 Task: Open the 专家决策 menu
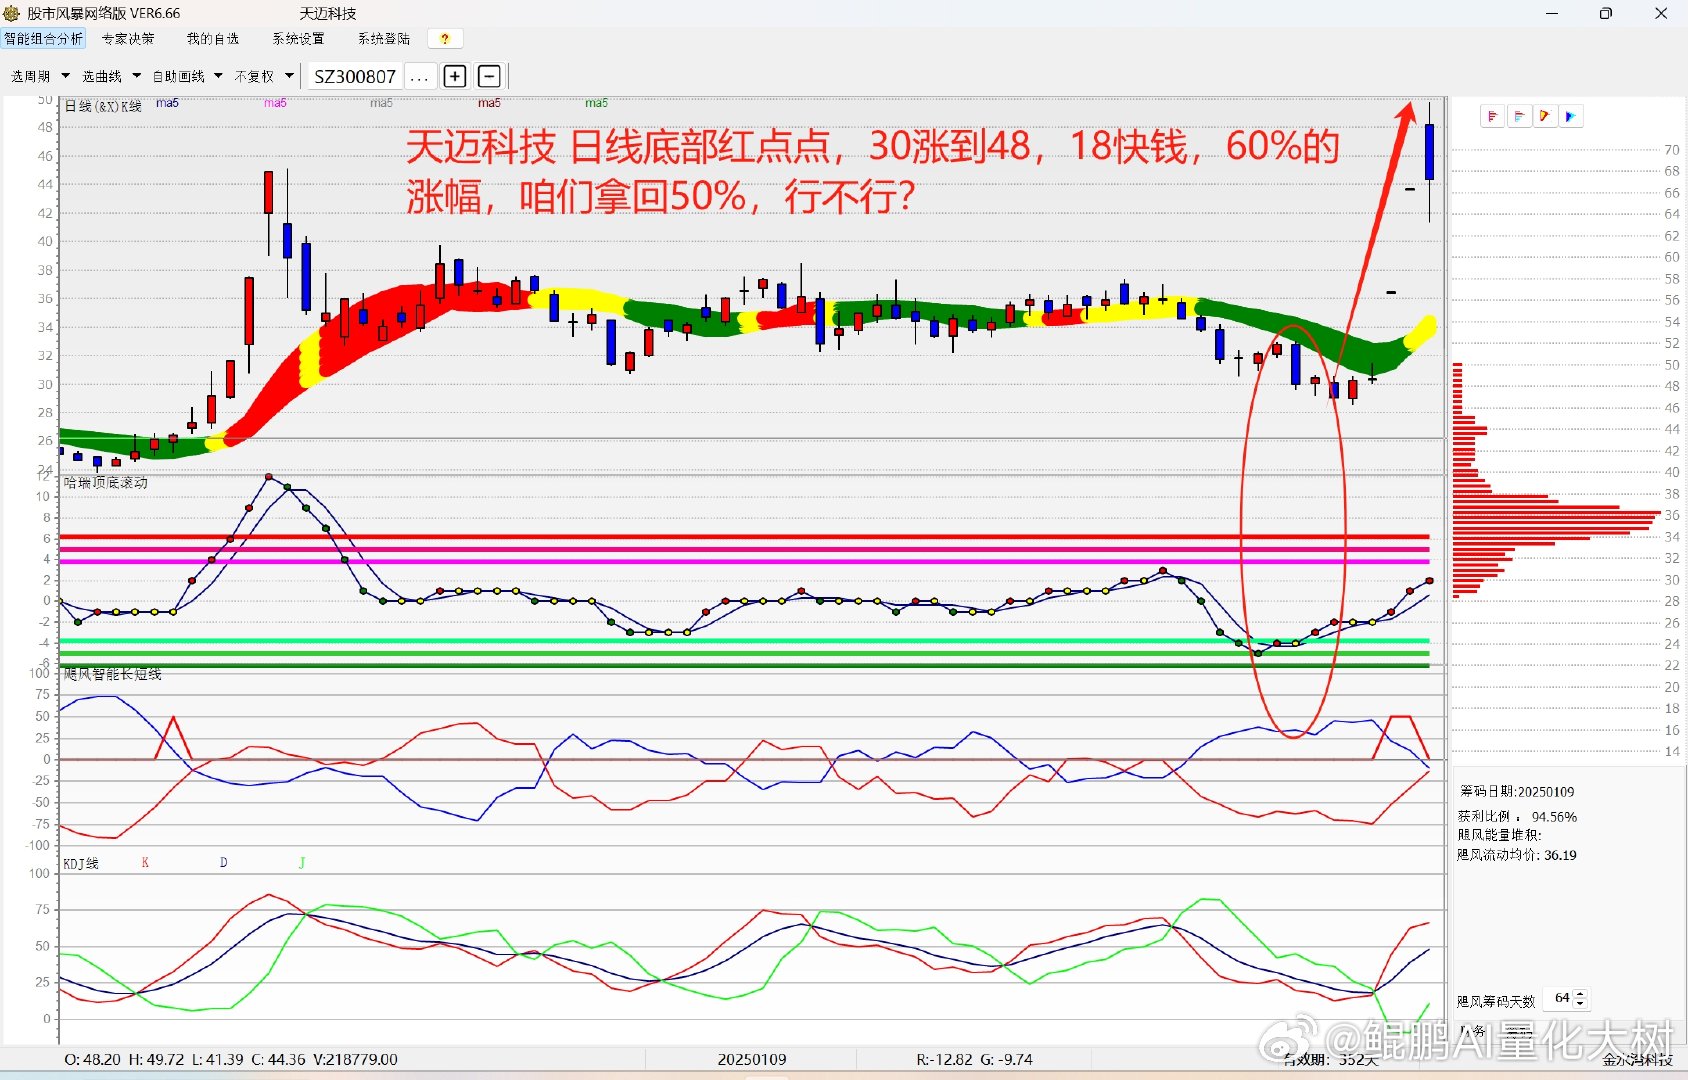pyautogui.click(x=128, y=39)
